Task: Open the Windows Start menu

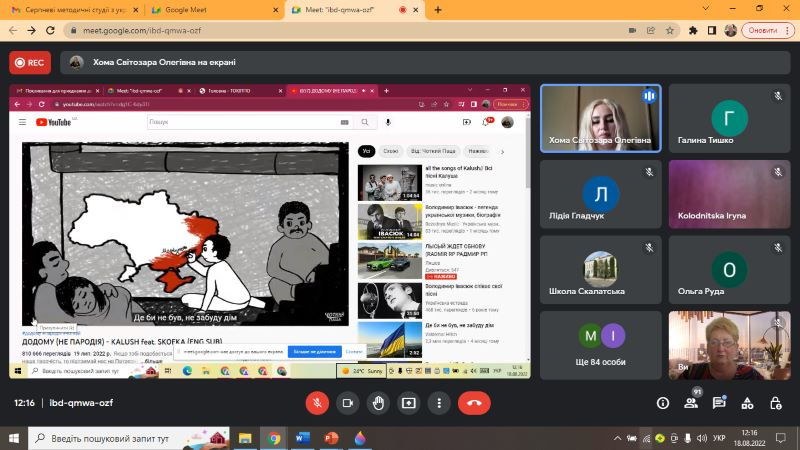Action: [x=13, y=438]
